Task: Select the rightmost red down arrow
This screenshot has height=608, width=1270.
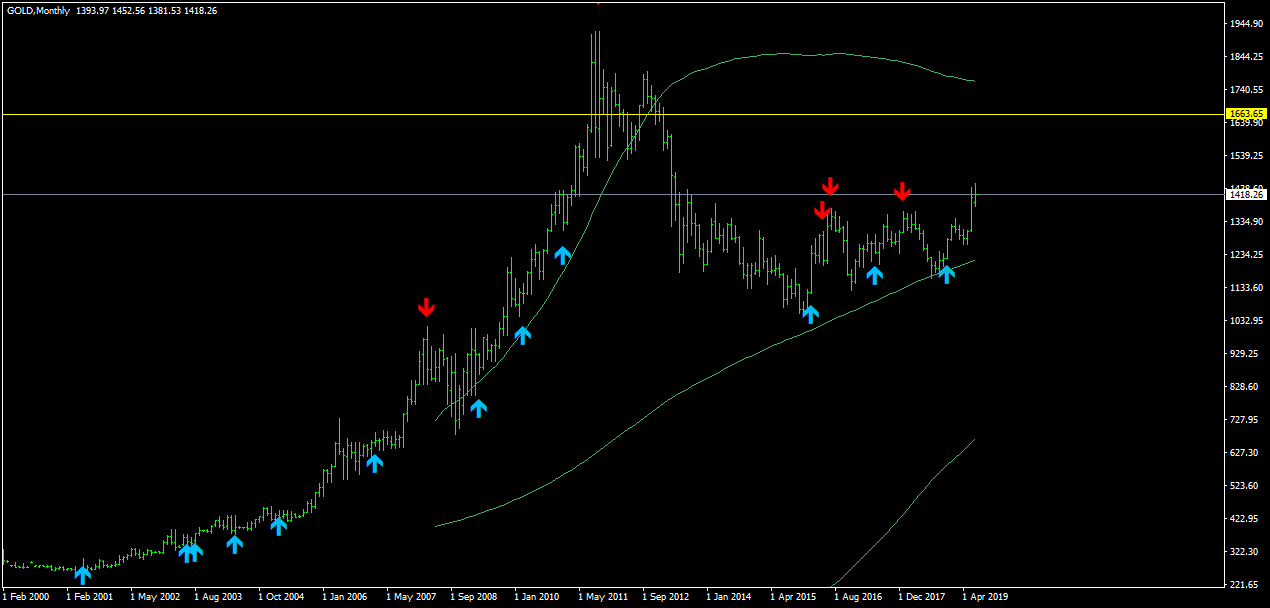Action: pos(902,191)
